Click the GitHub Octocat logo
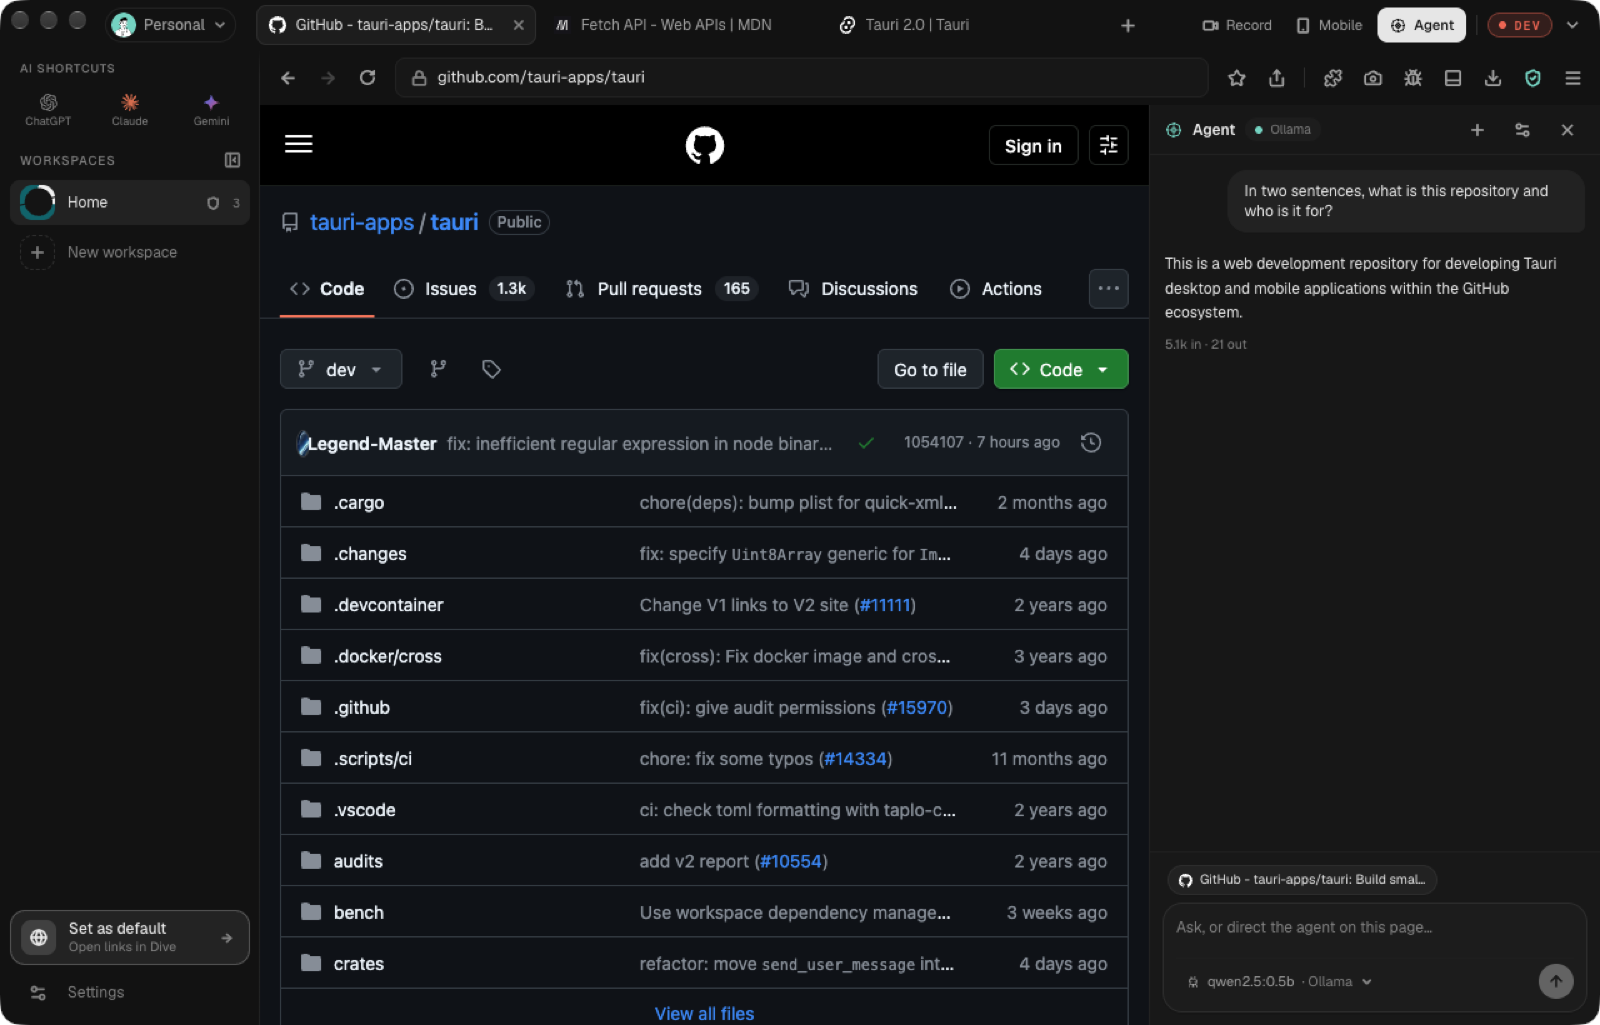This screenshot has height=1025, width=1600. pyautogui.click(x=705, y=146)
